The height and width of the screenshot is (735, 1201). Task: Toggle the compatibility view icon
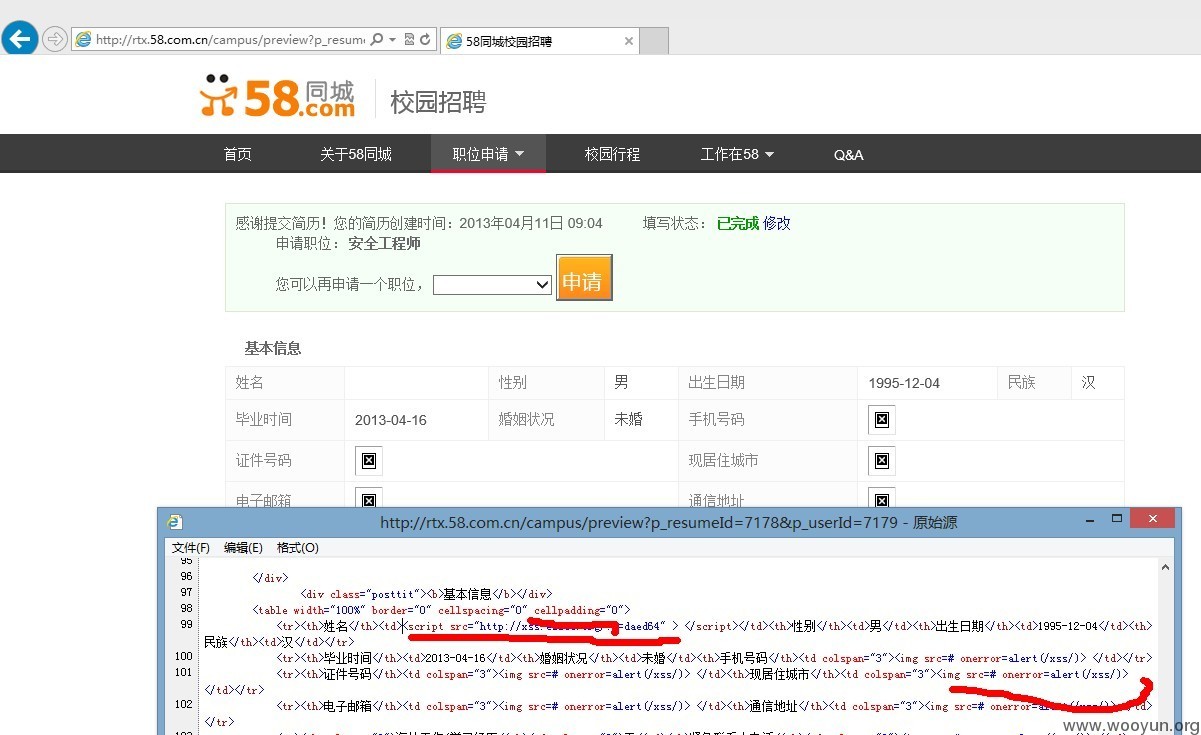coord(410,40)
